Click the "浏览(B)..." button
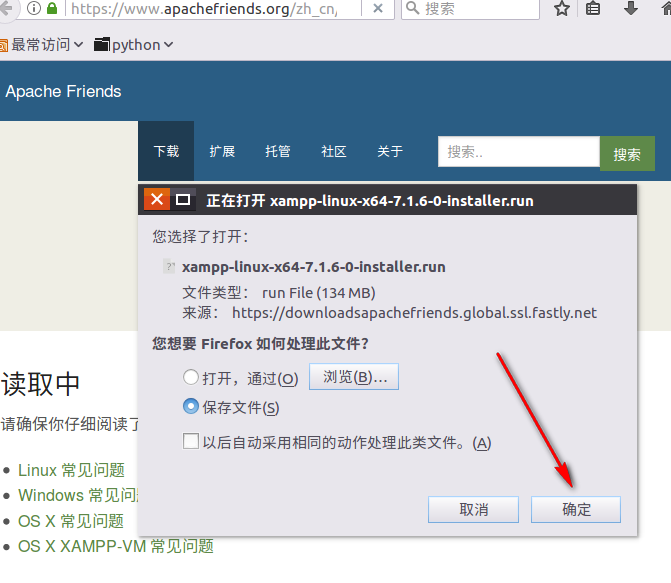 point(354,377)
